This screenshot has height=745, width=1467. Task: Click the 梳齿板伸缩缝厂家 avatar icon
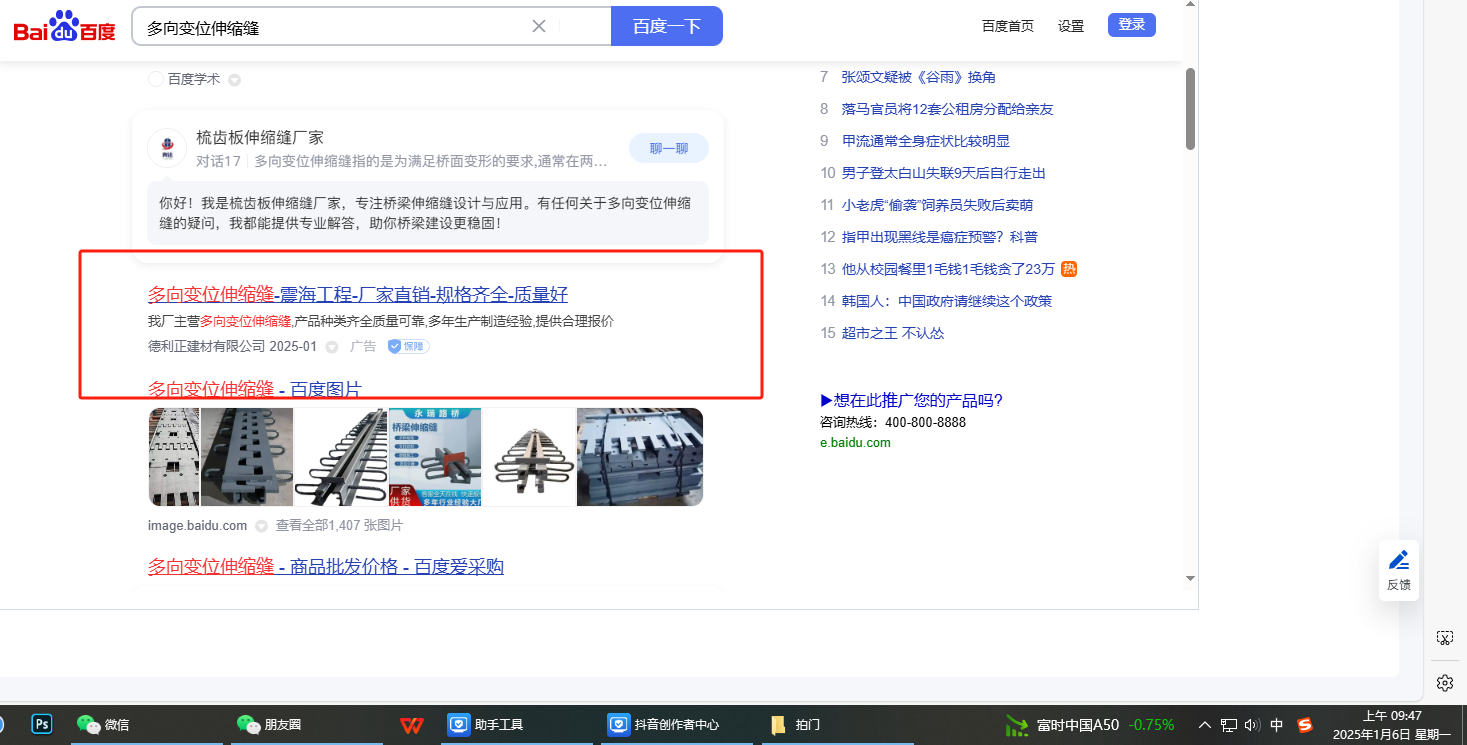[x=167, y=148]
